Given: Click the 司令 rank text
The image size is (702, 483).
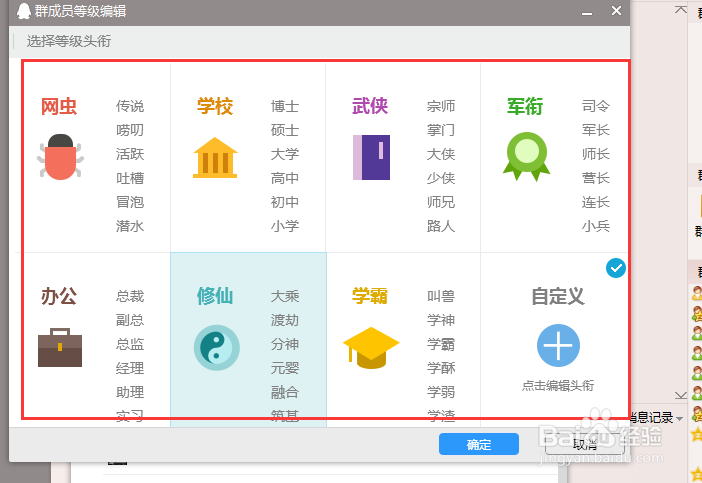Looking at the screenshot, I should pos(596,106).
